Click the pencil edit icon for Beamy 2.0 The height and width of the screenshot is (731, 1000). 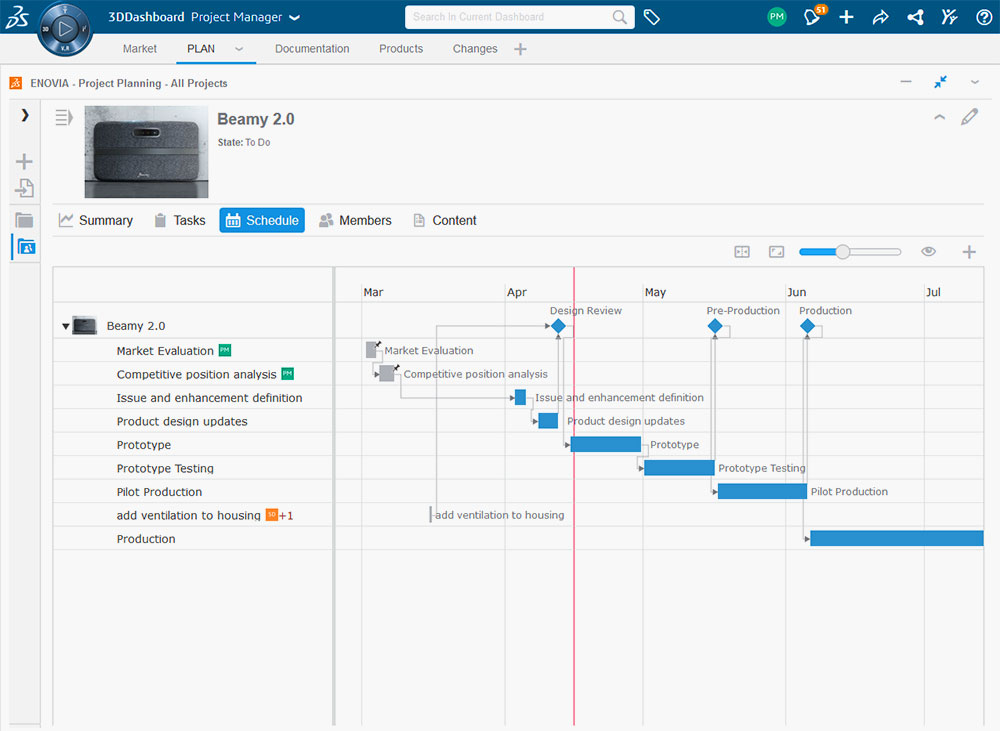point(969,117)
